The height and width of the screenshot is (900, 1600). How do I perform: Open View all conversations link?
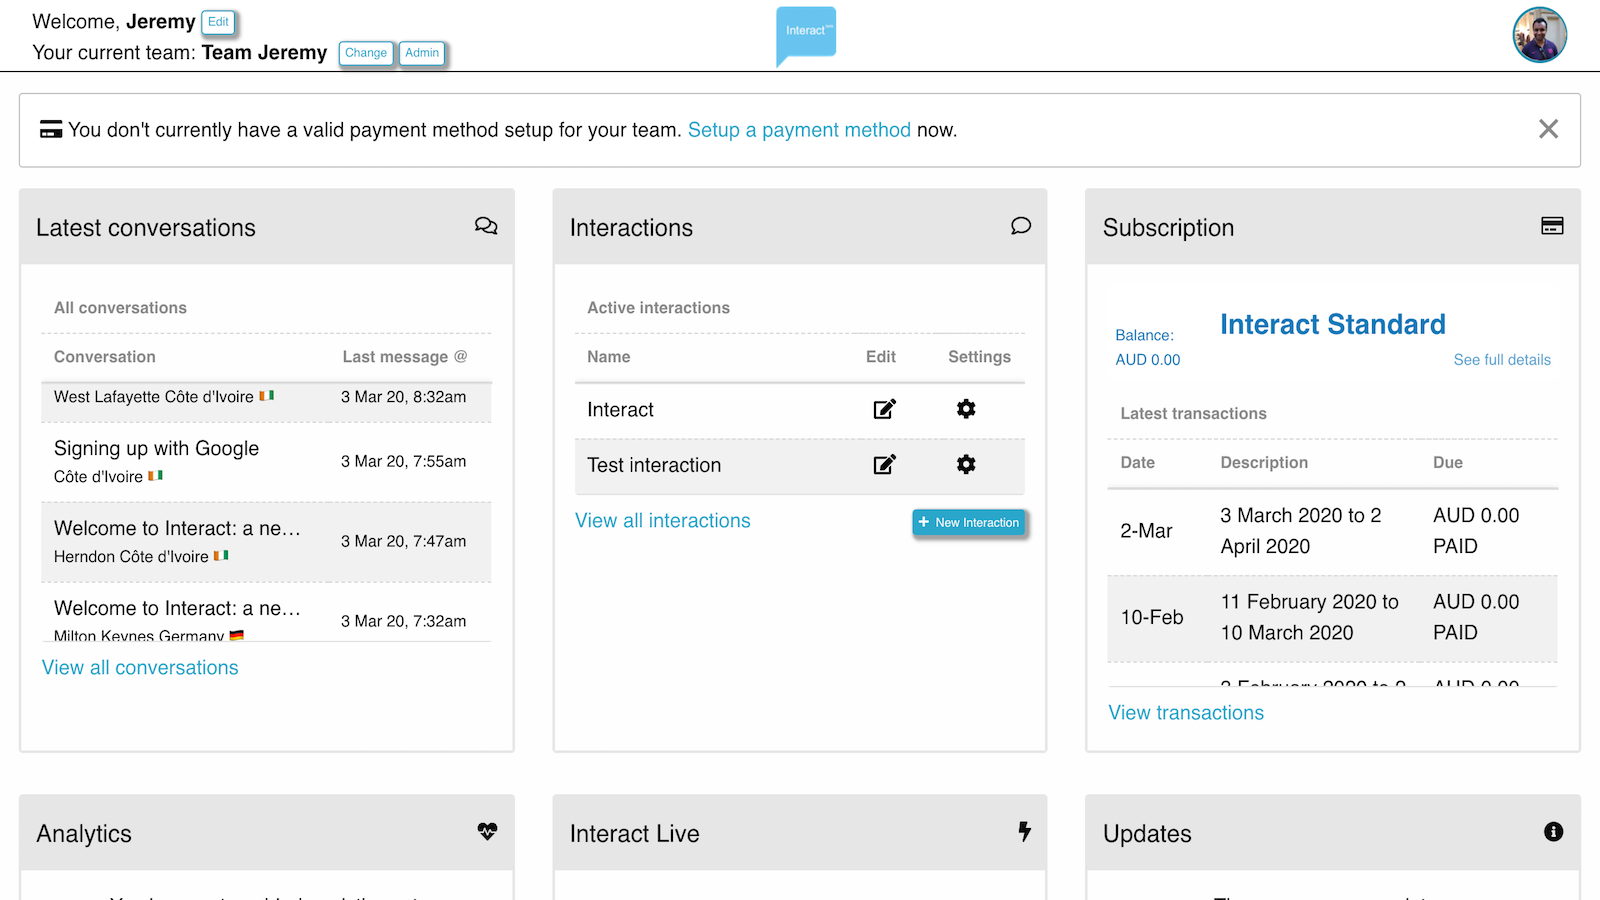pyautogui.click(x=140, y=668)
